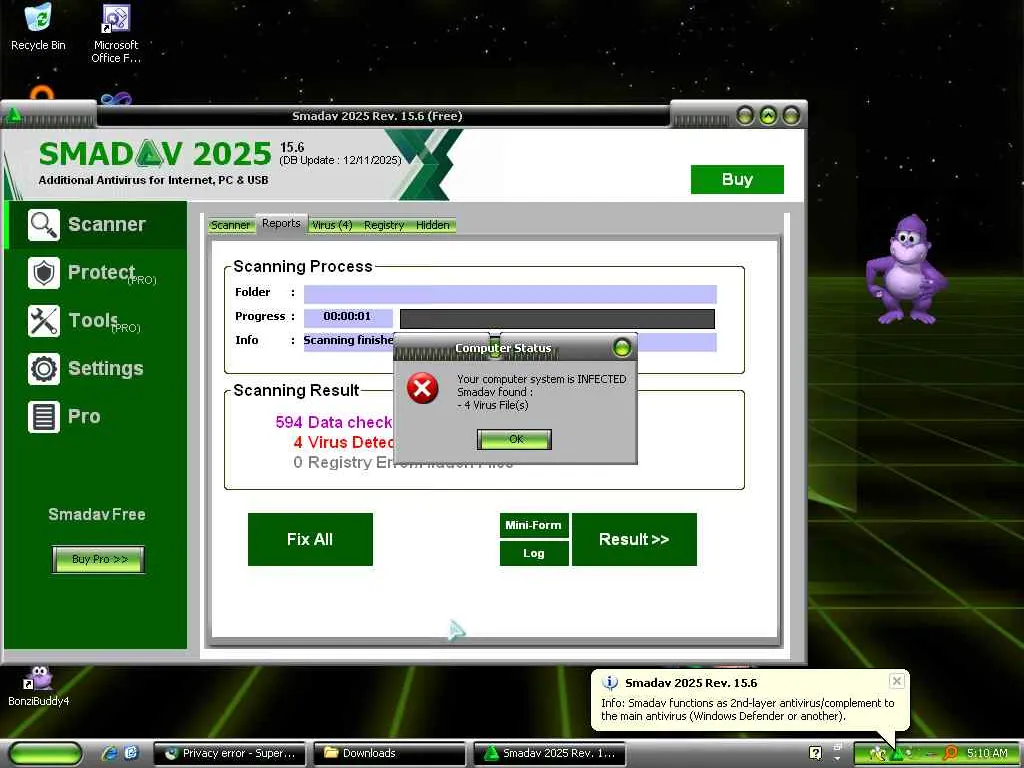Open the Tools wrench icon

(44, 321)
